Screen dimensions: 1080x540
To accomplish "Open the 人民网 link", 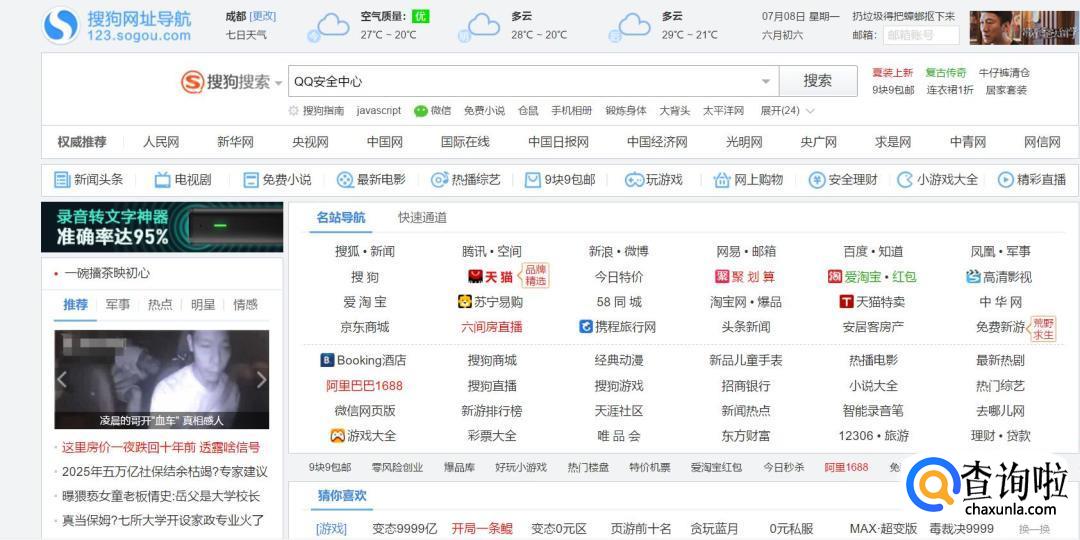I will click(161, 143).
